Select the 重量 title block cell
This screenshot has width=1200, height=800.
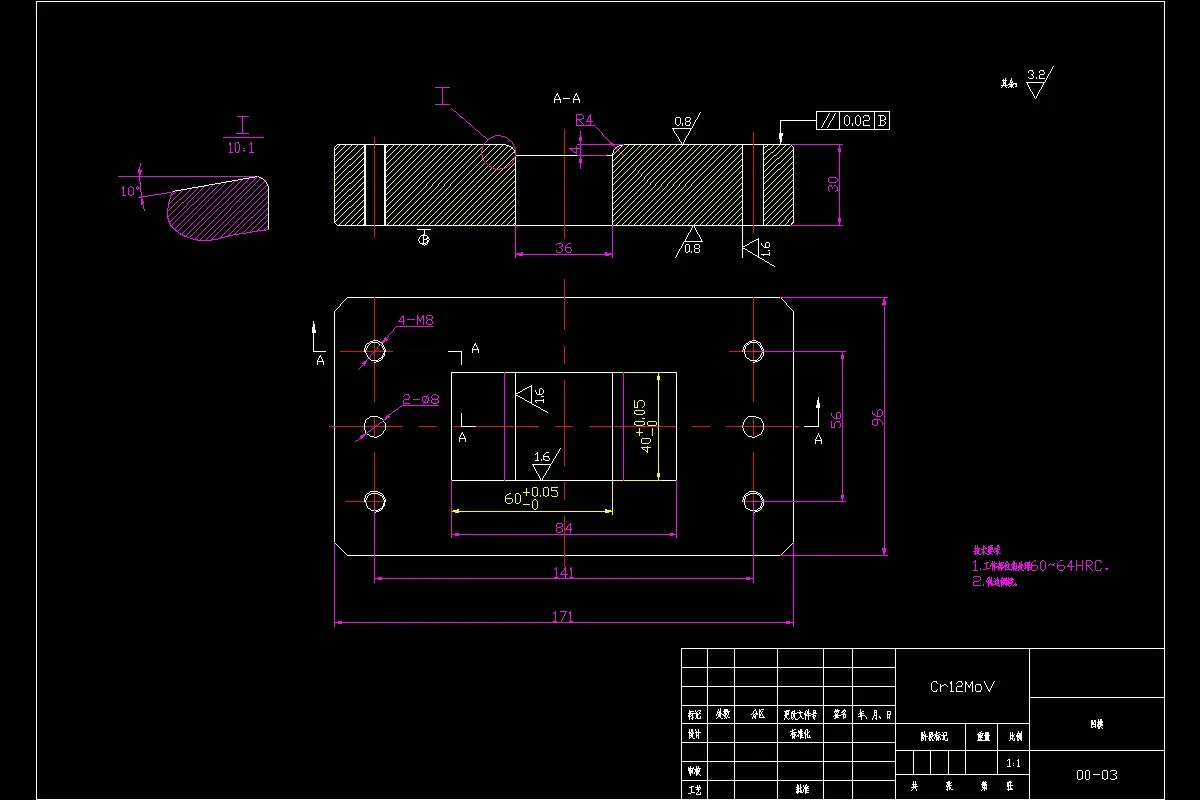(x=984, y=736)
